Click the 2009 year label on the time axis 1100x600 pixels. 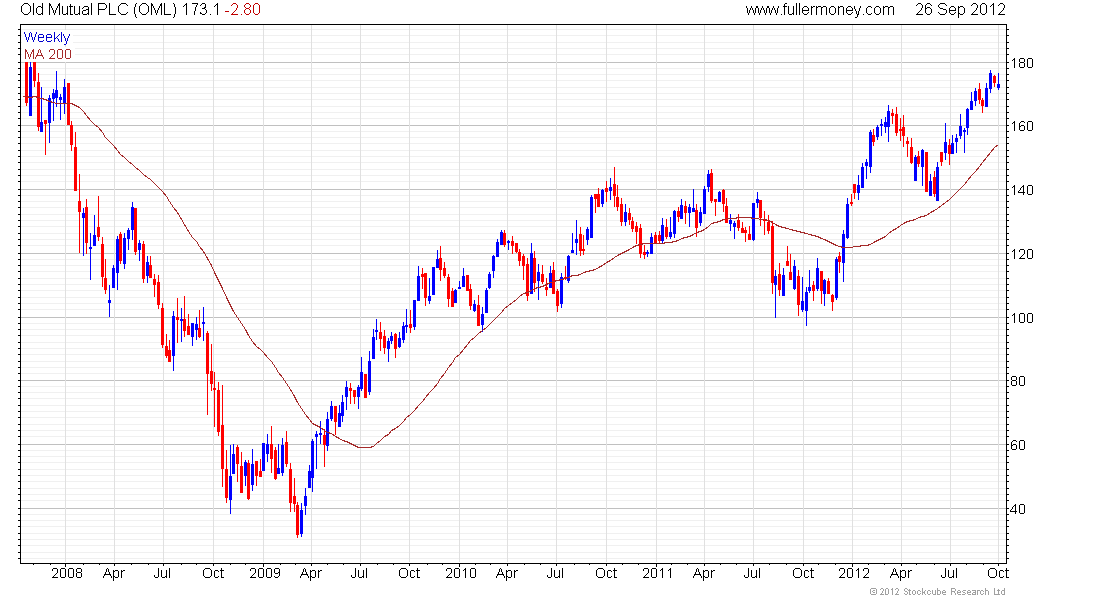pos(264,573)
